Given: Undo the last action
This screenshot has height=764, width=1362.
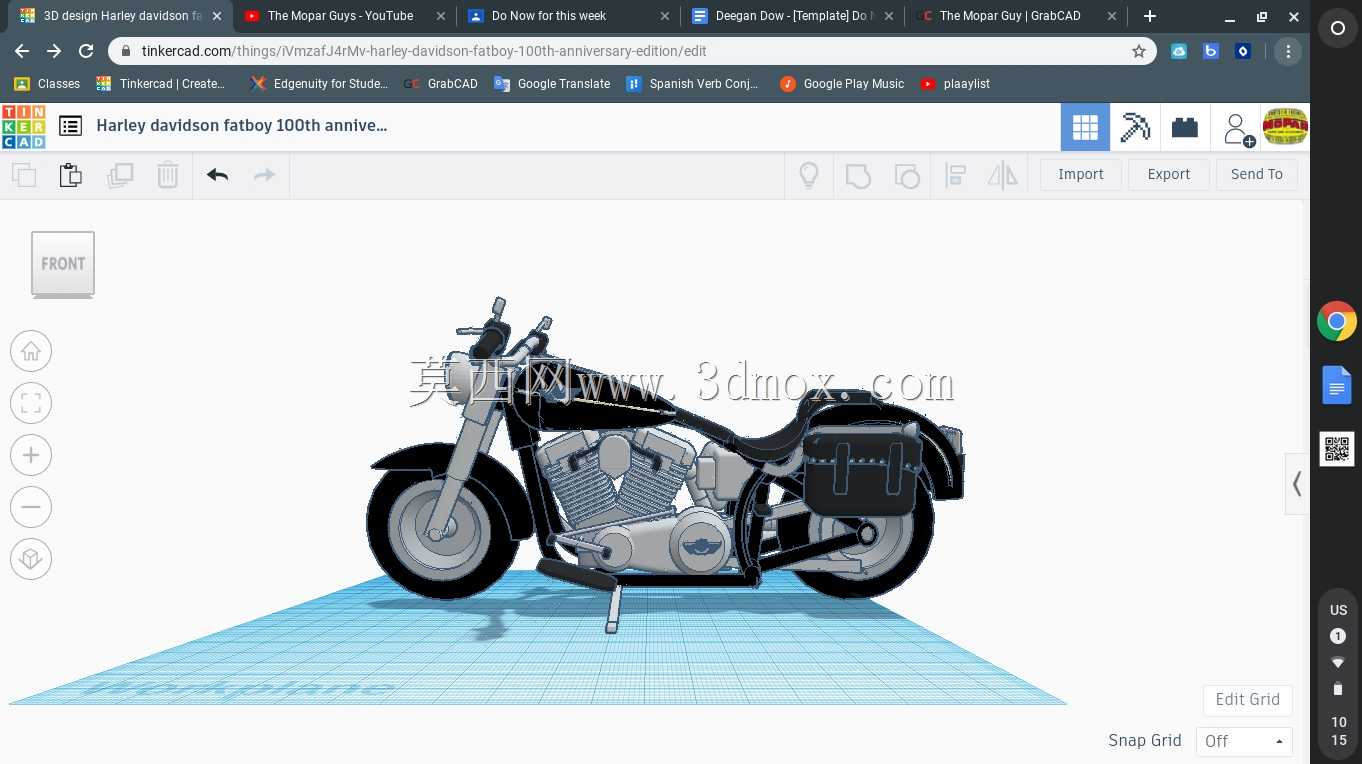Looking at the screenshot, I should click(x=217, y=175).
